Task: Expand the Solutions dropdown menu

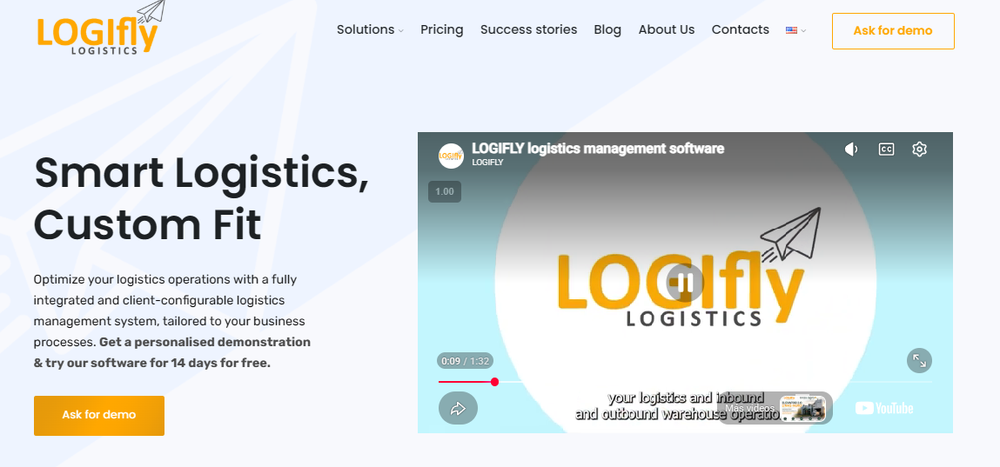Action: [x=370, y=29]
